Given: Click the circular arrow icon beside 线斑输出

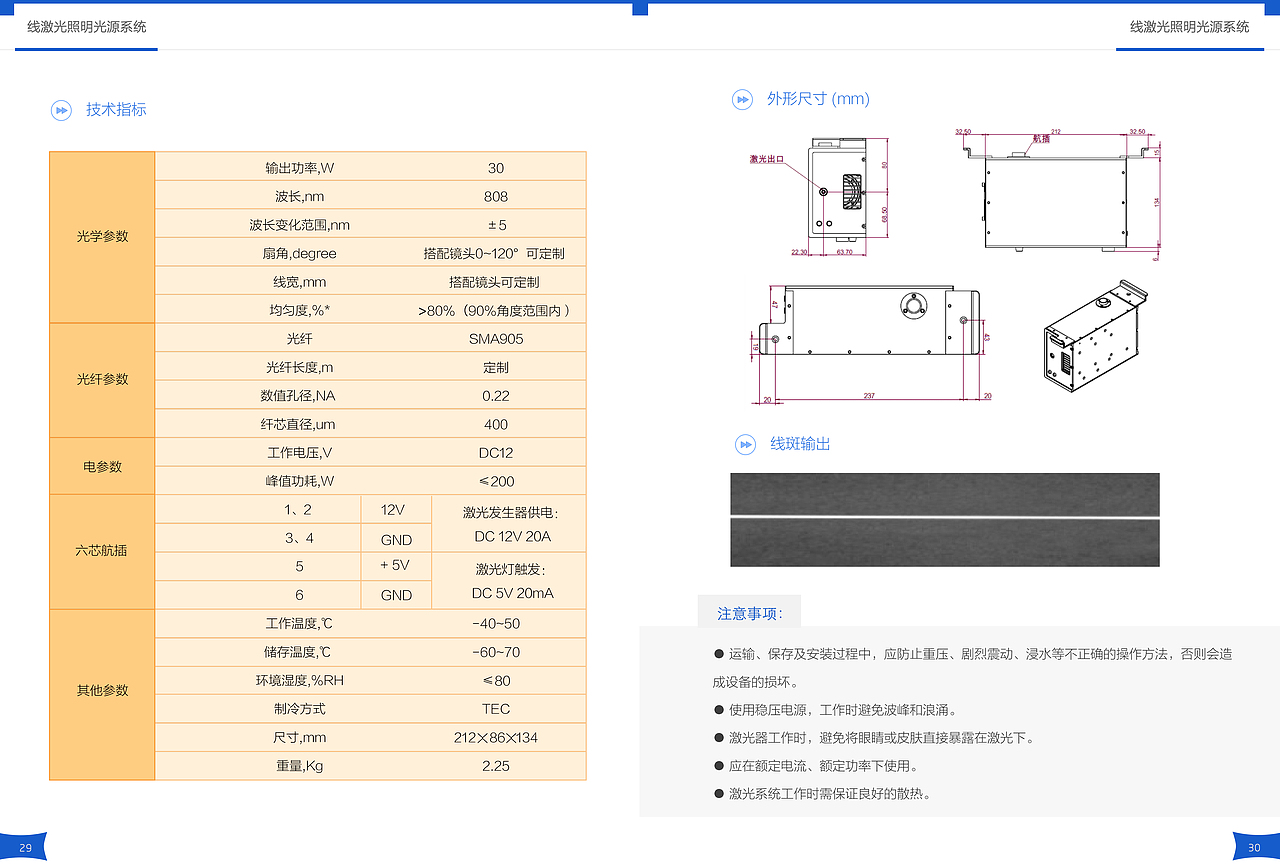Looking at the screenshot, I should coord(744,445).
